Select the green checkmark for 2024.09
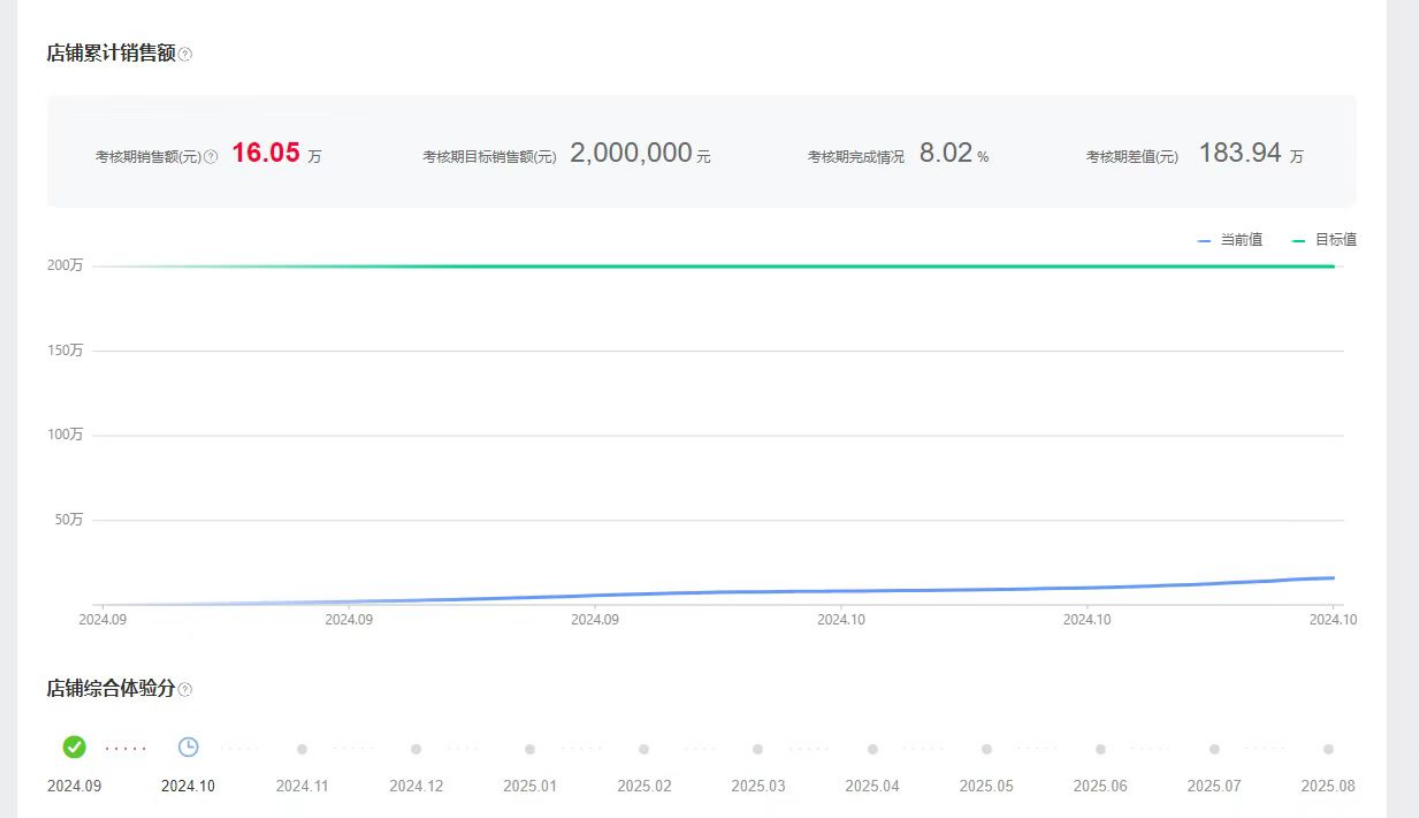This screenshot has height=818, width=1419. tap(74, 747)
